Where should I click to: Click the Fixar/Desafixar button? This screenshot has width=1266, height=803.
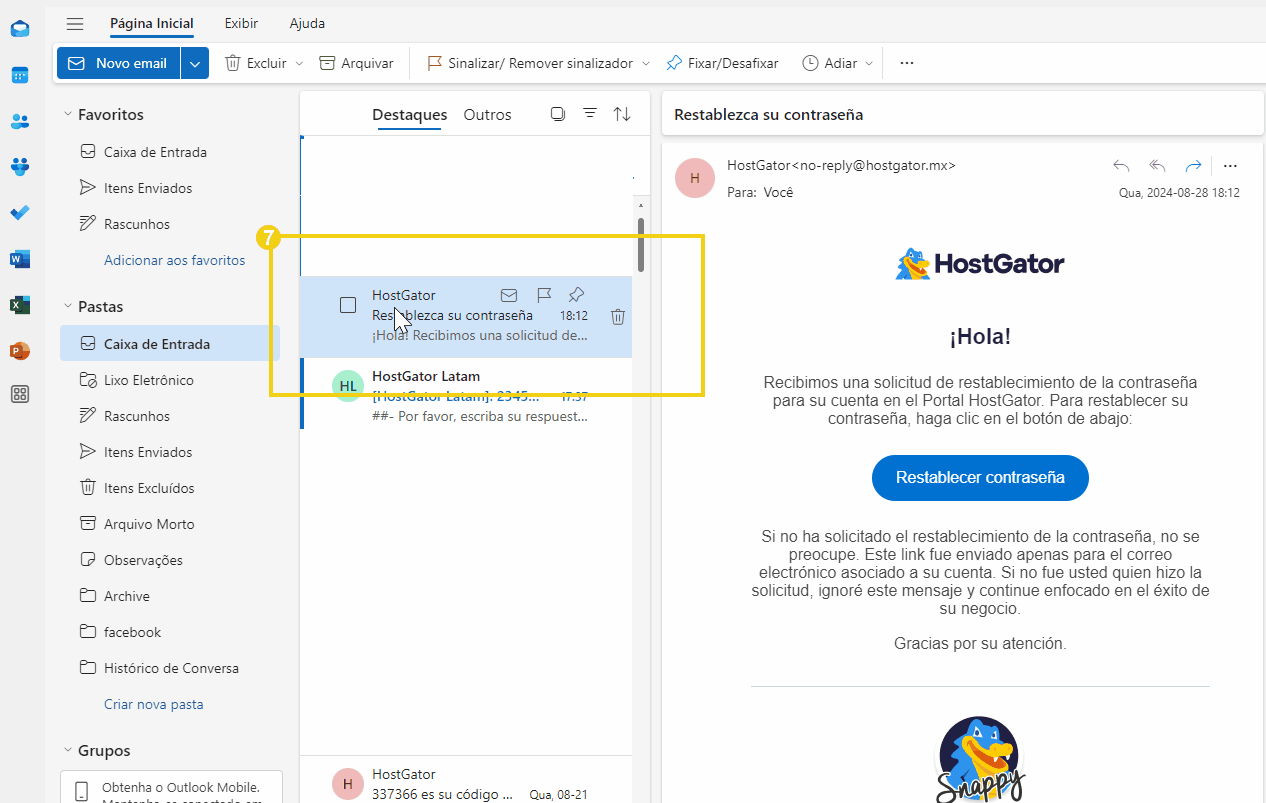[723, 63]
